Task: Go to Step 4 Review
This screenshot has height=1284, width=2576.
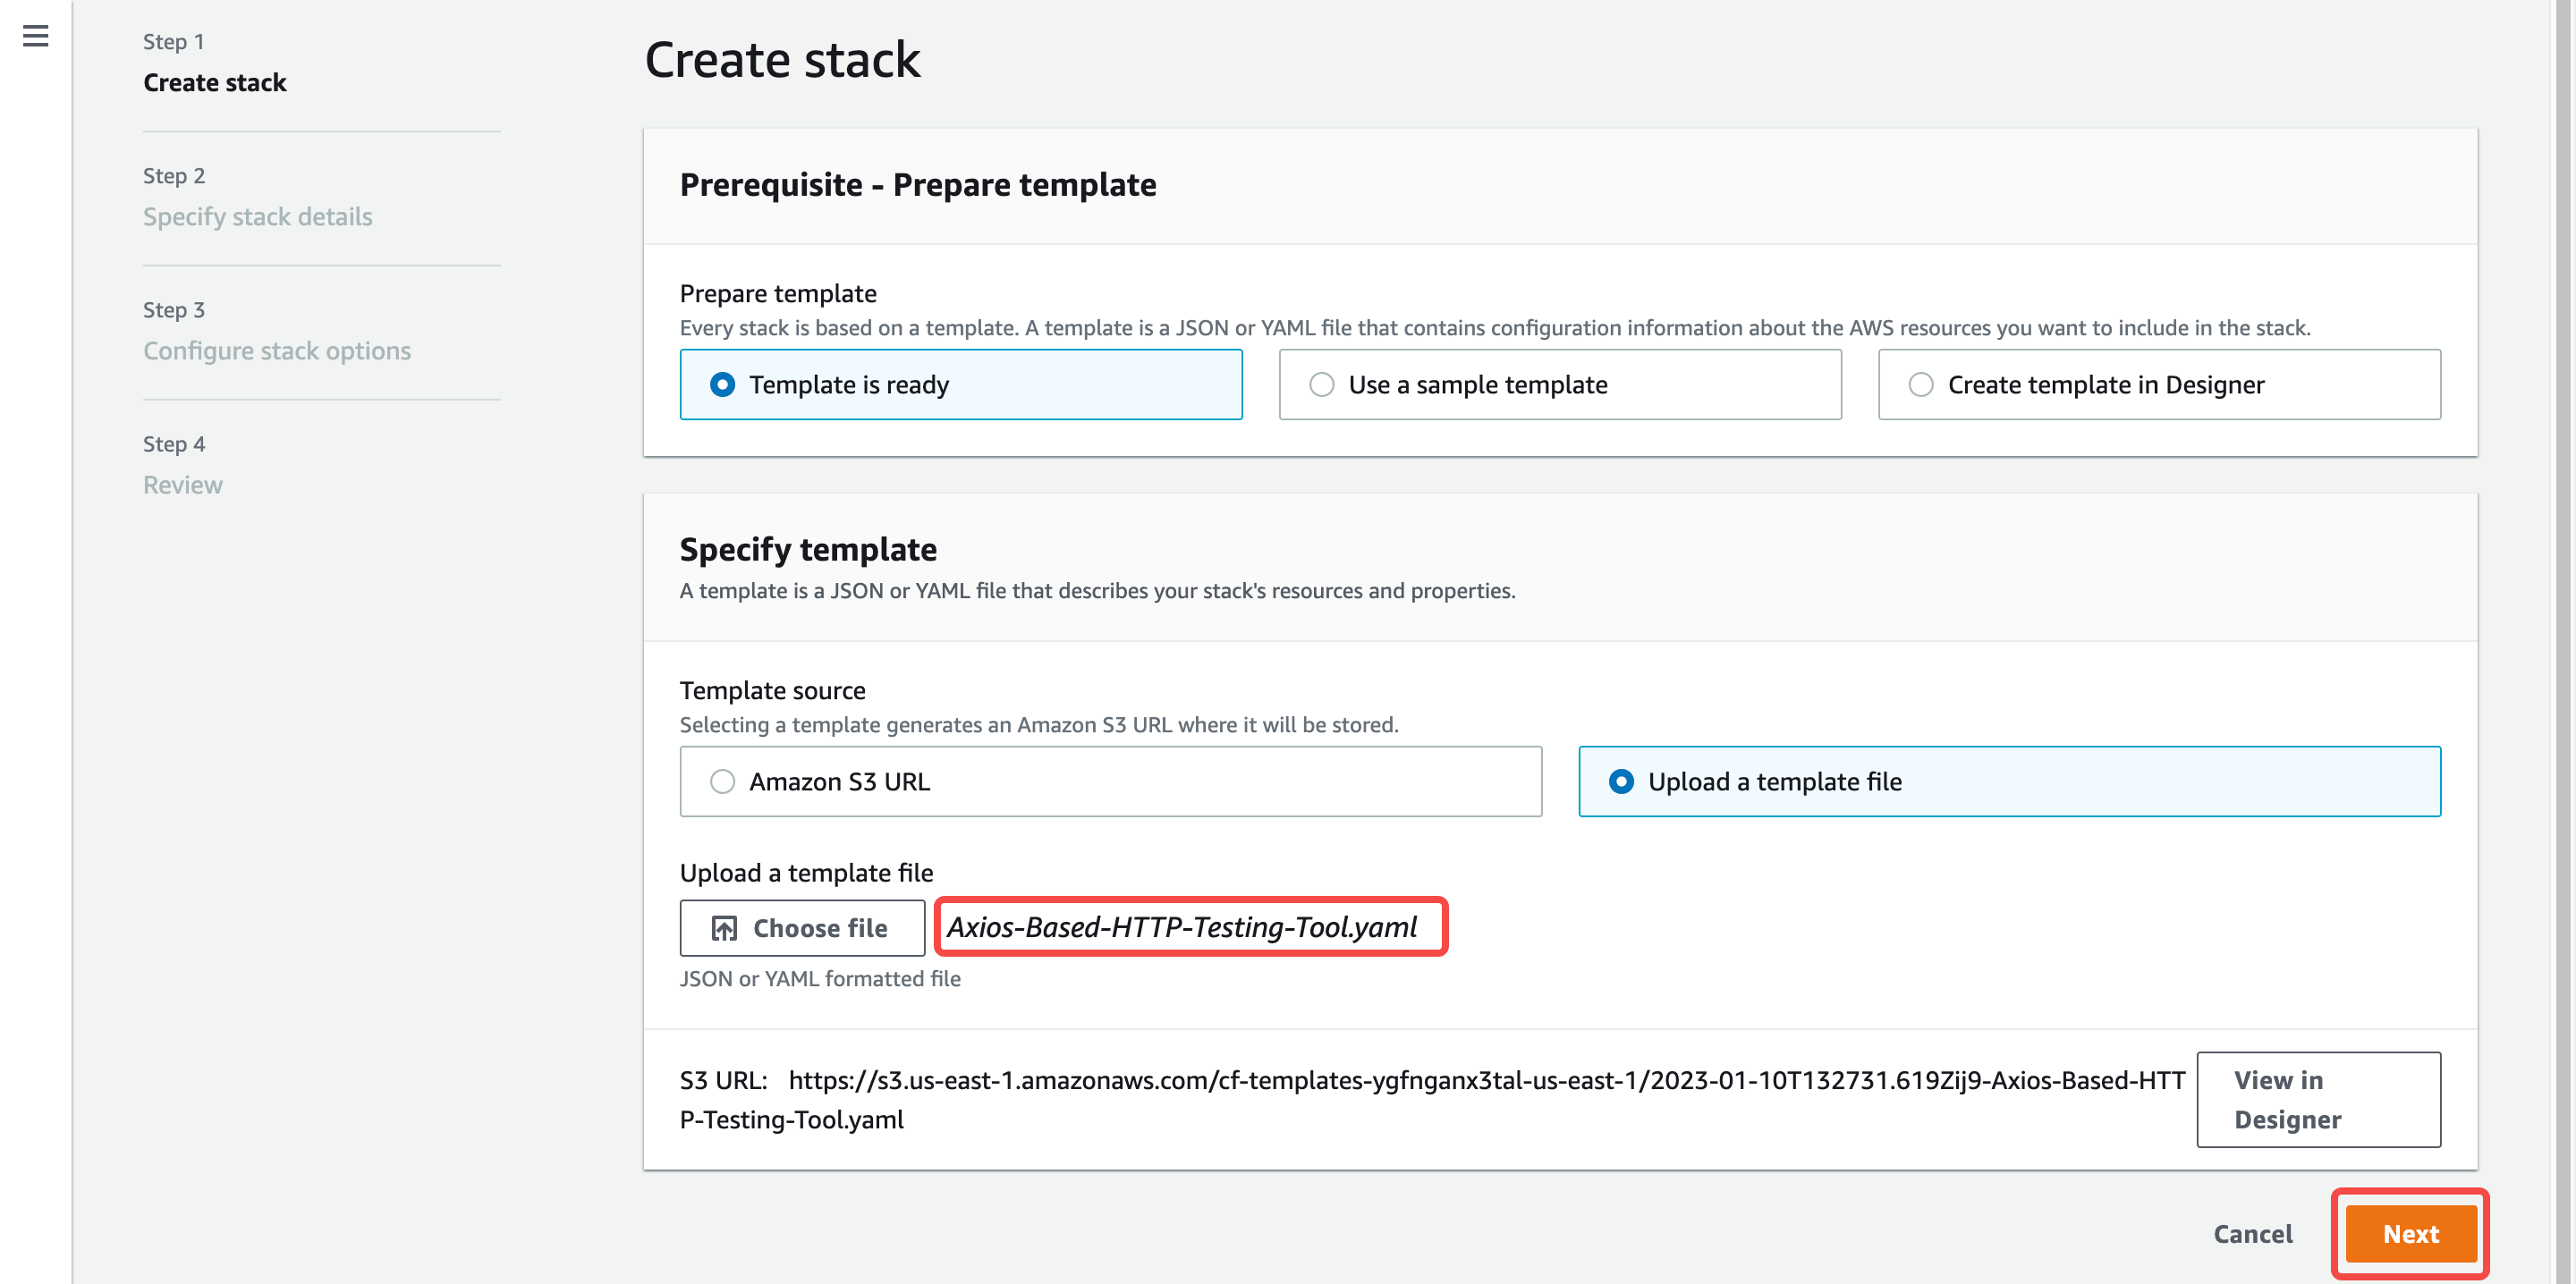Action: [x=183, y=484]
